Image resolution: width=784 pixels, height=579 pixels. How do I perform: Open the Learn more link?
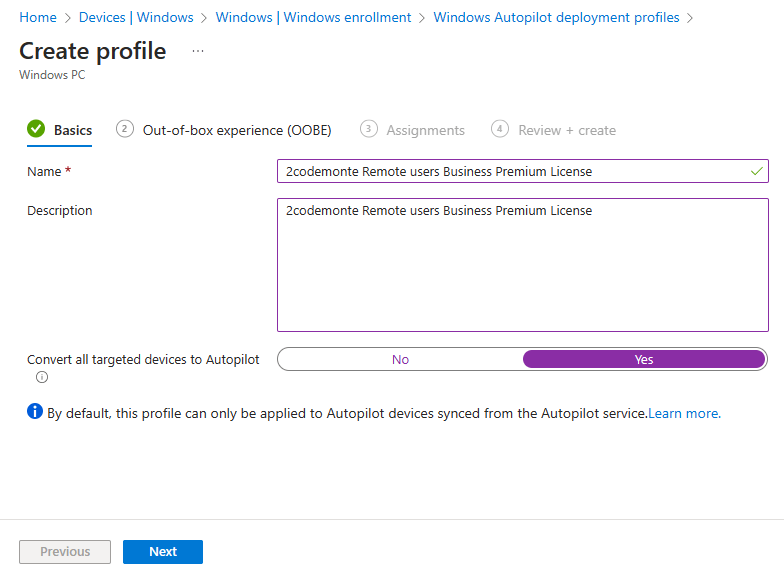pos(684,413)
